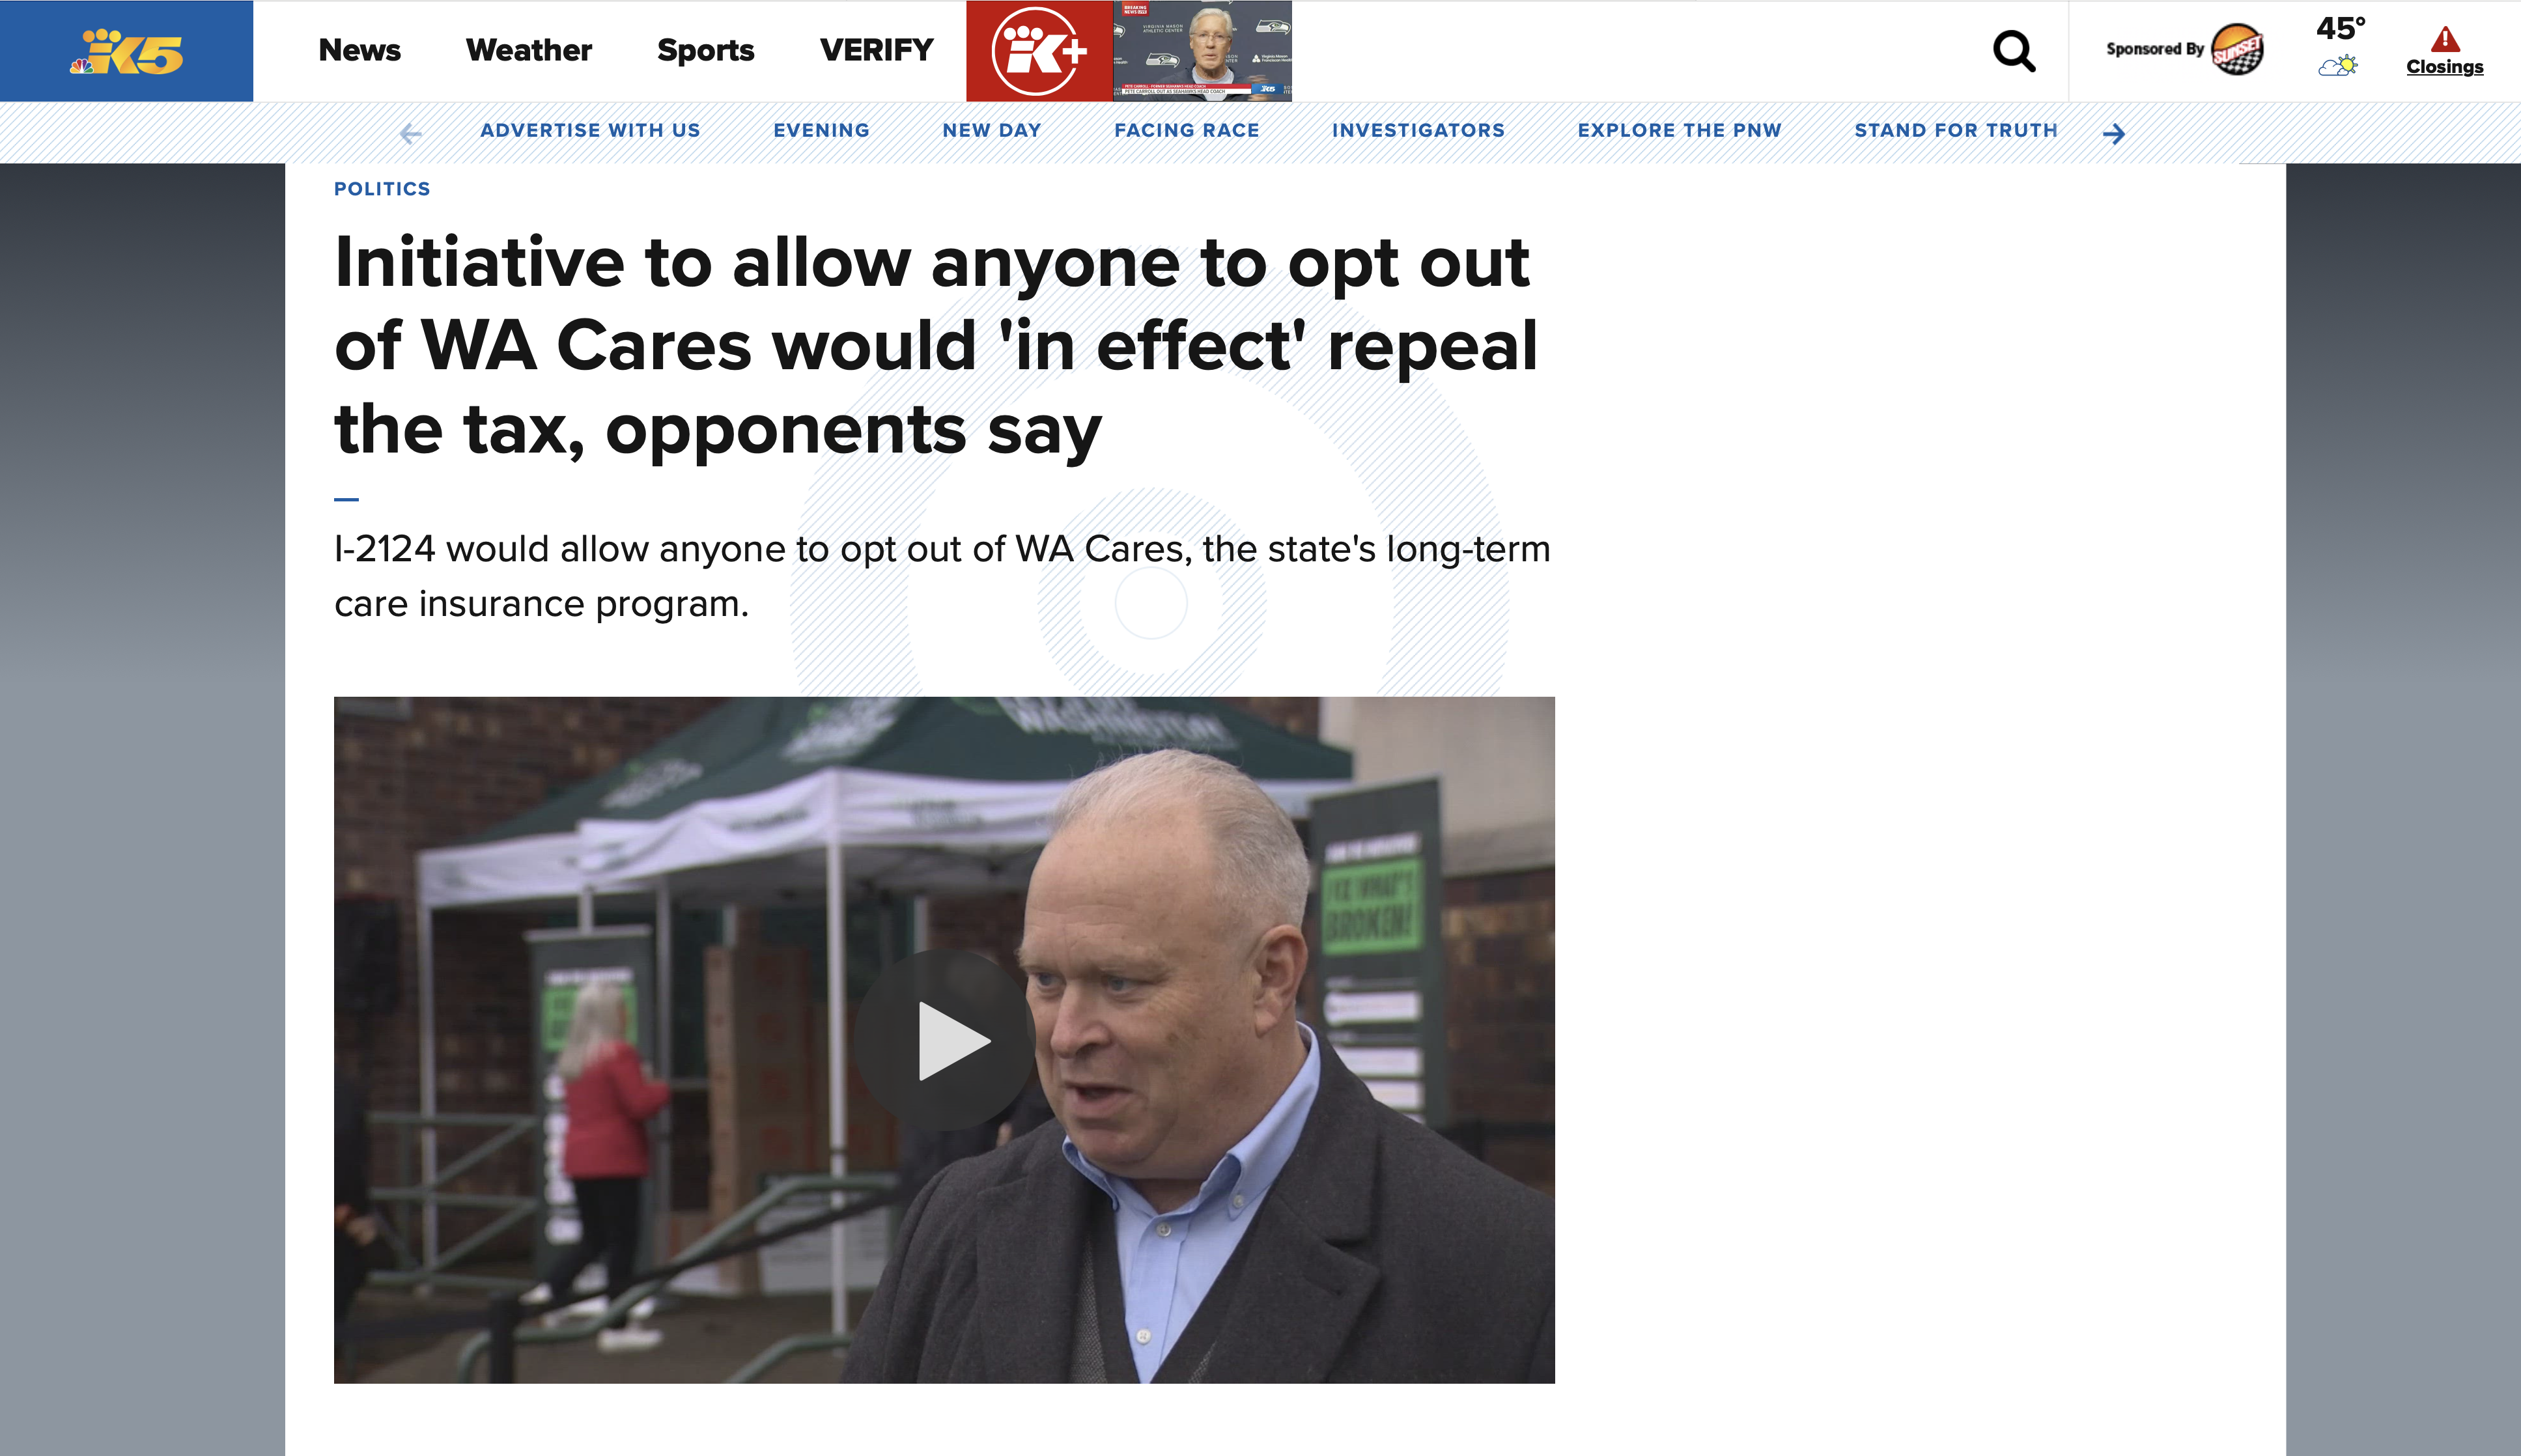The image size is (2521, 1456).
Task: Click the right arrow in subnav
Action: [2114, 133]
